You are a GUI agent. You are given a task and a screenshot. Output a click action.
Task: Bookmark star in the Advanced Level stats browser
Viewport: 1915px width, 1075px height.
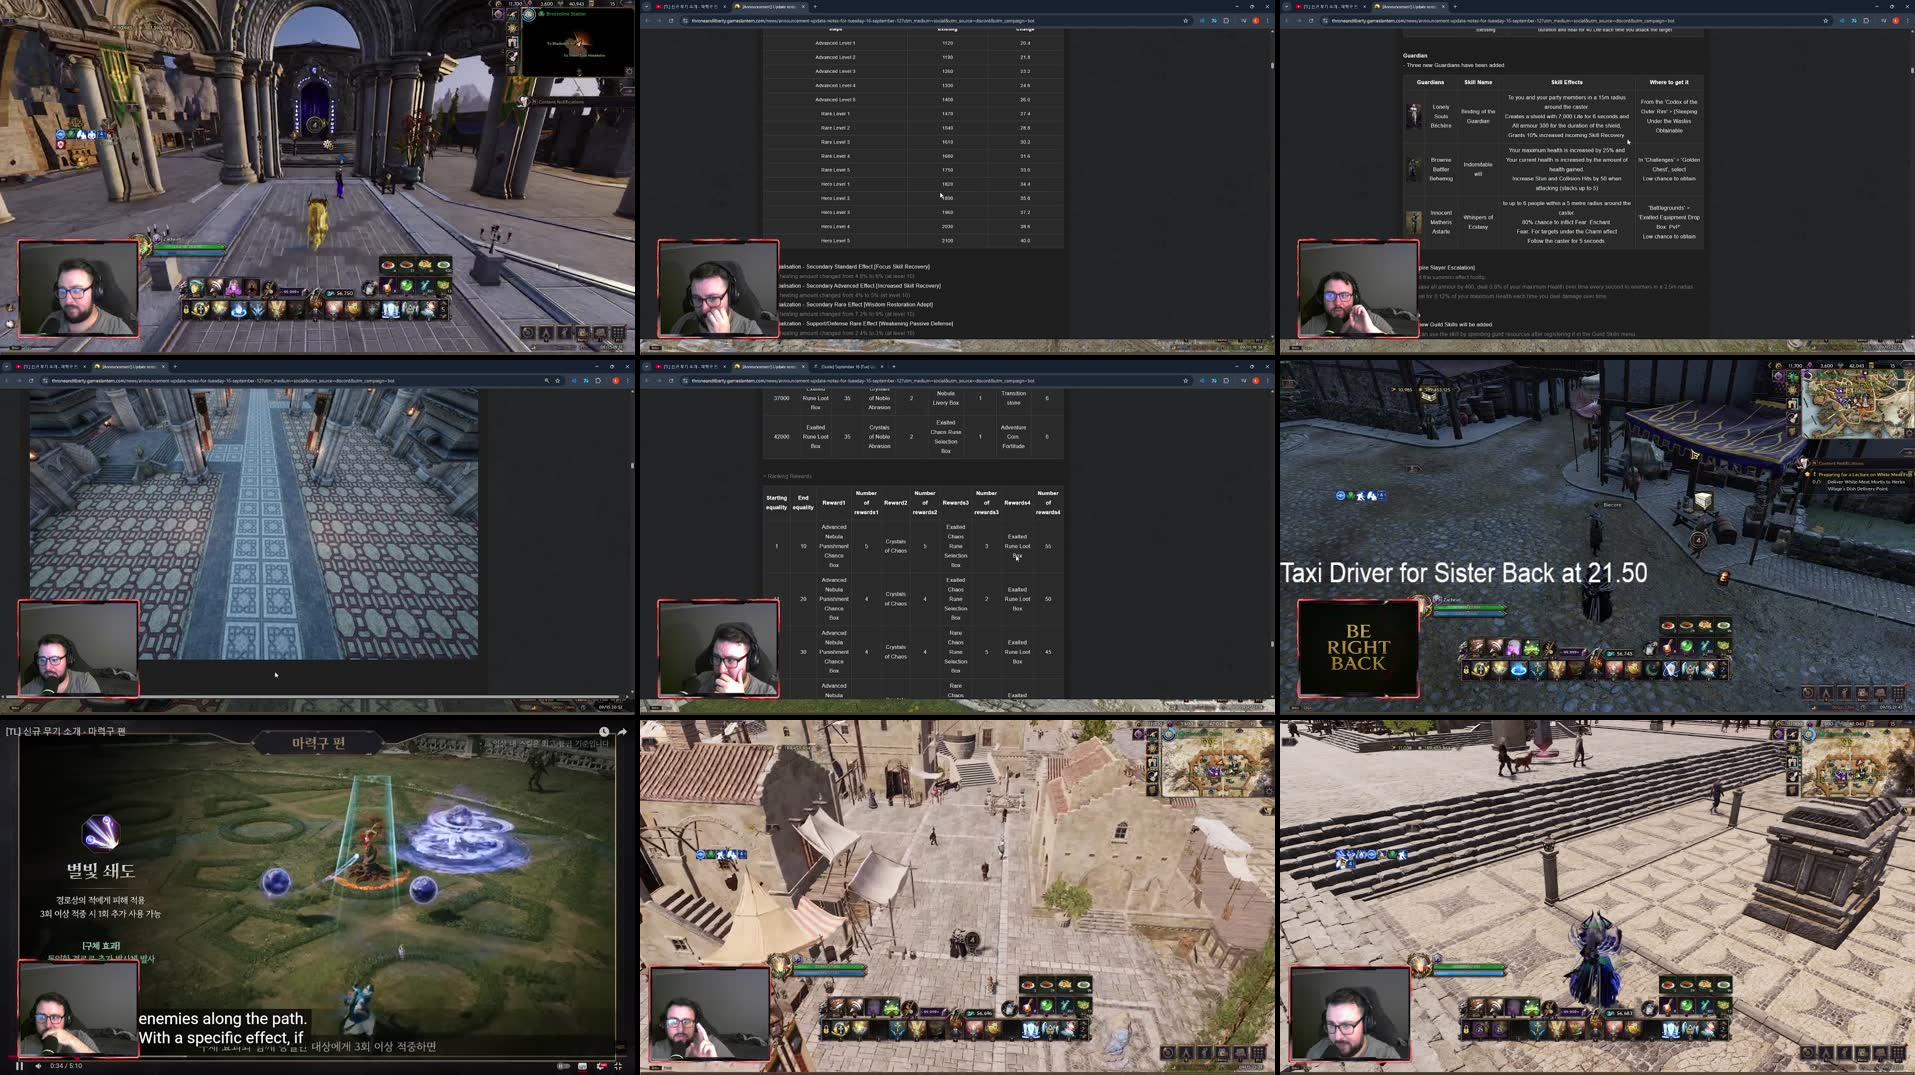click(x=1186, y=20)
